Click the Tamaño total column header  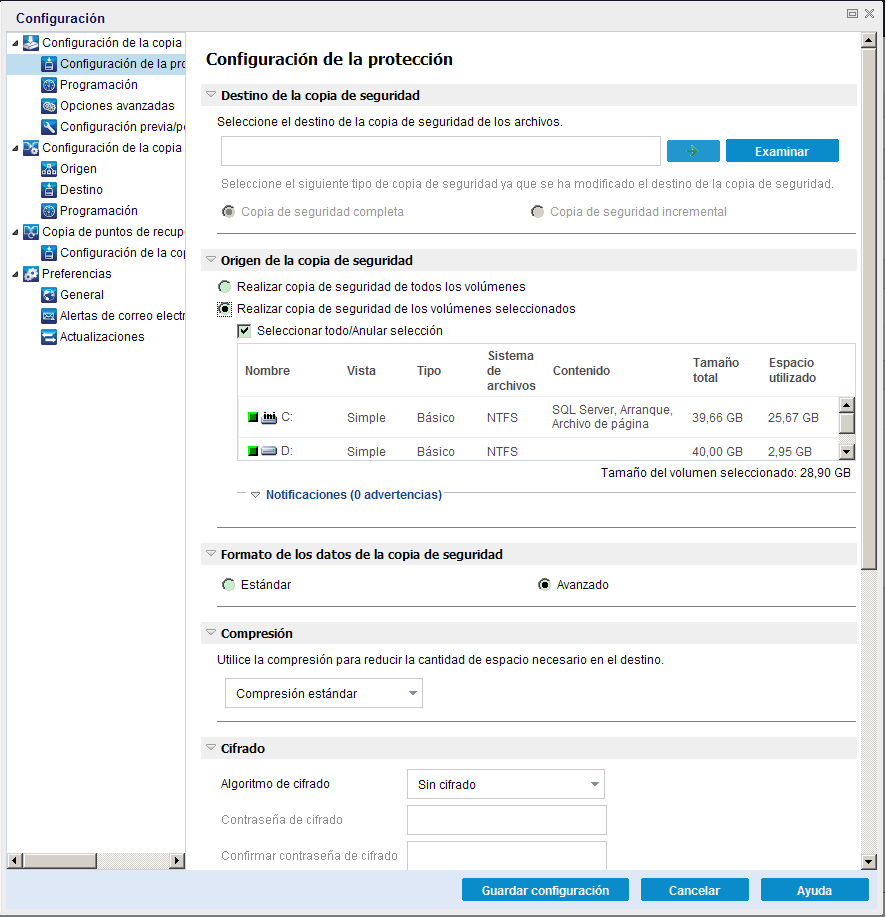pos(716,370)
